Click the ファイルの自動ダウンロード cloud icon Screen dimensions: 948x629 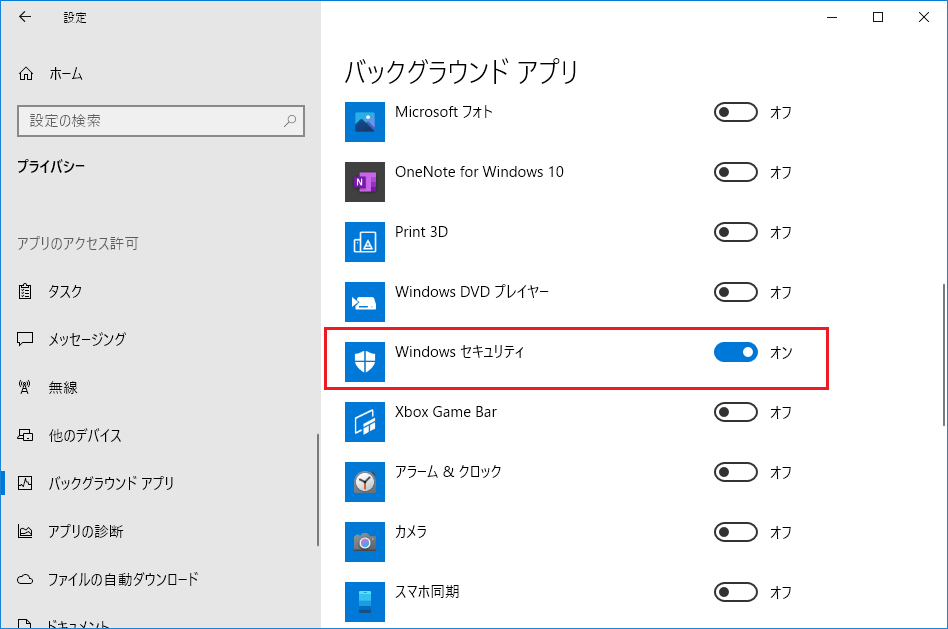[25, 579]
